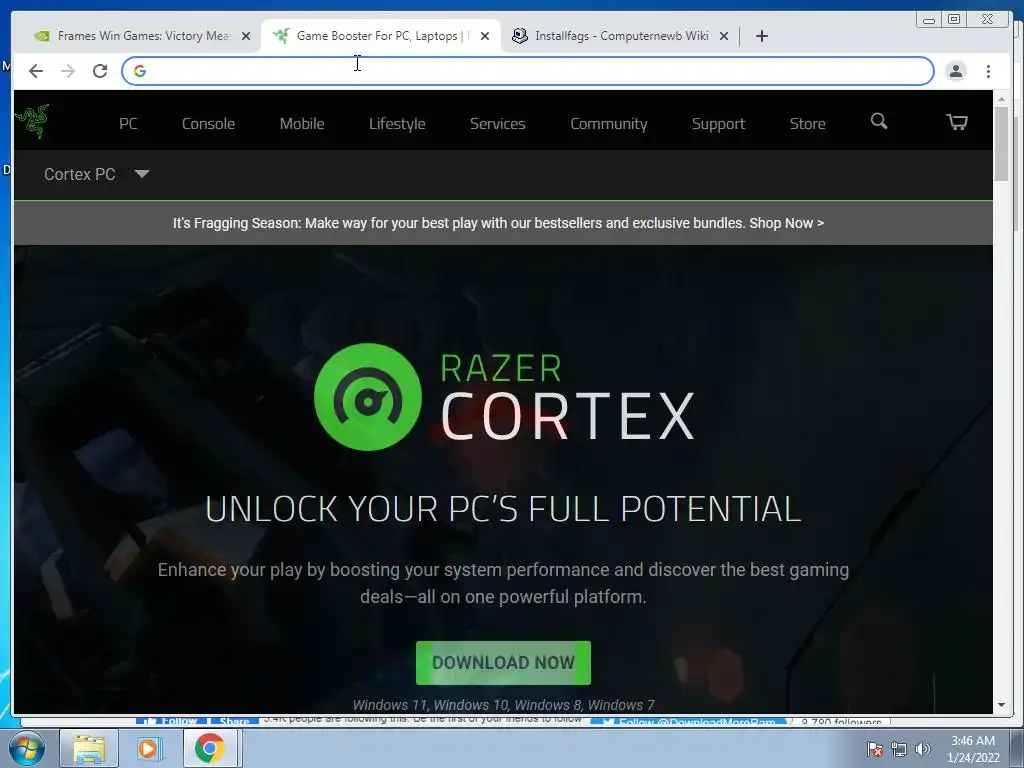Open the Windows Start orb

pos(27,748)
